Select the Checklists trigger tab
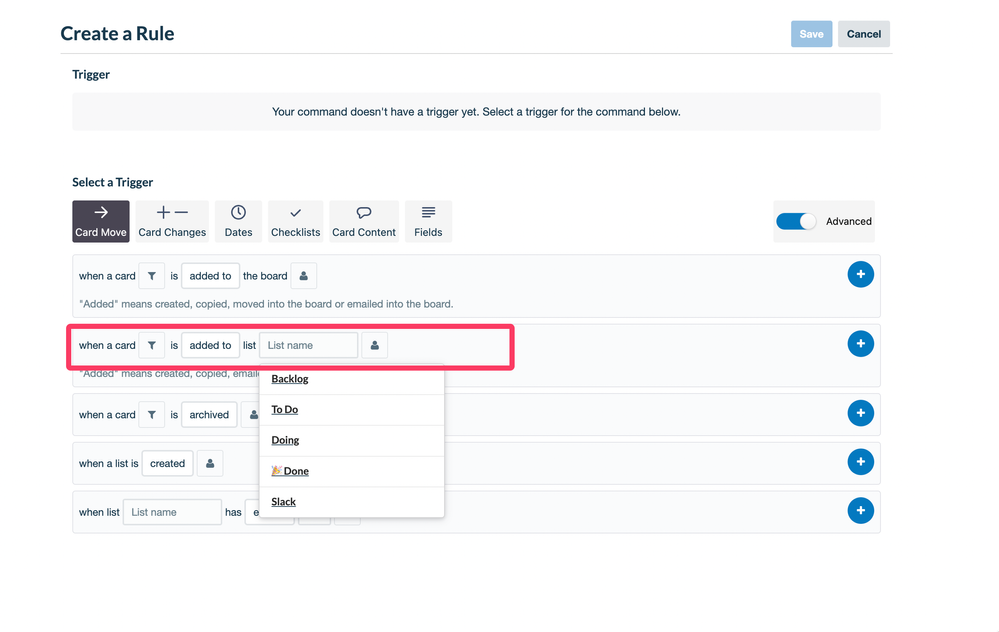The image size is (999, 632). click(296, 221)
